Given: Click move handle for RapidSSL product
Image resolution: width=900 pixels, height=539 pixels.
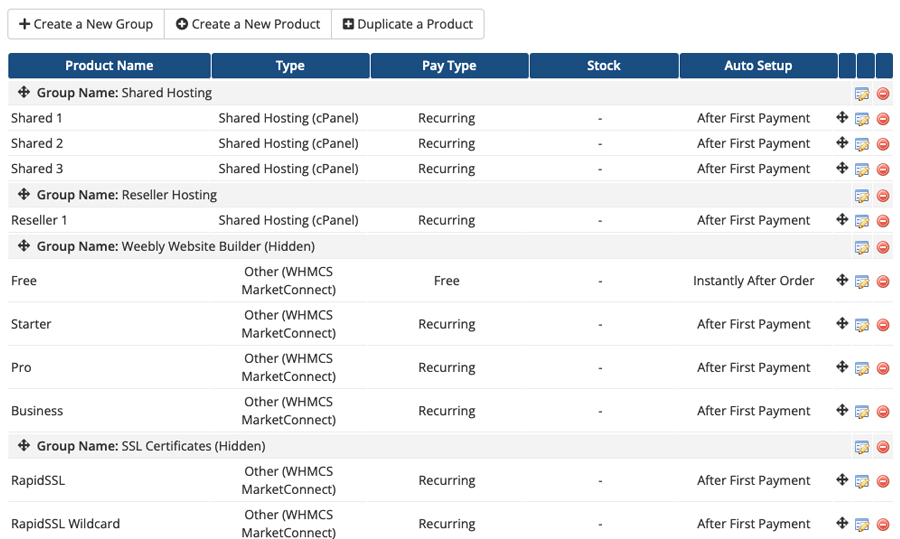Looking at the screenshot, I should pos(842,479).
